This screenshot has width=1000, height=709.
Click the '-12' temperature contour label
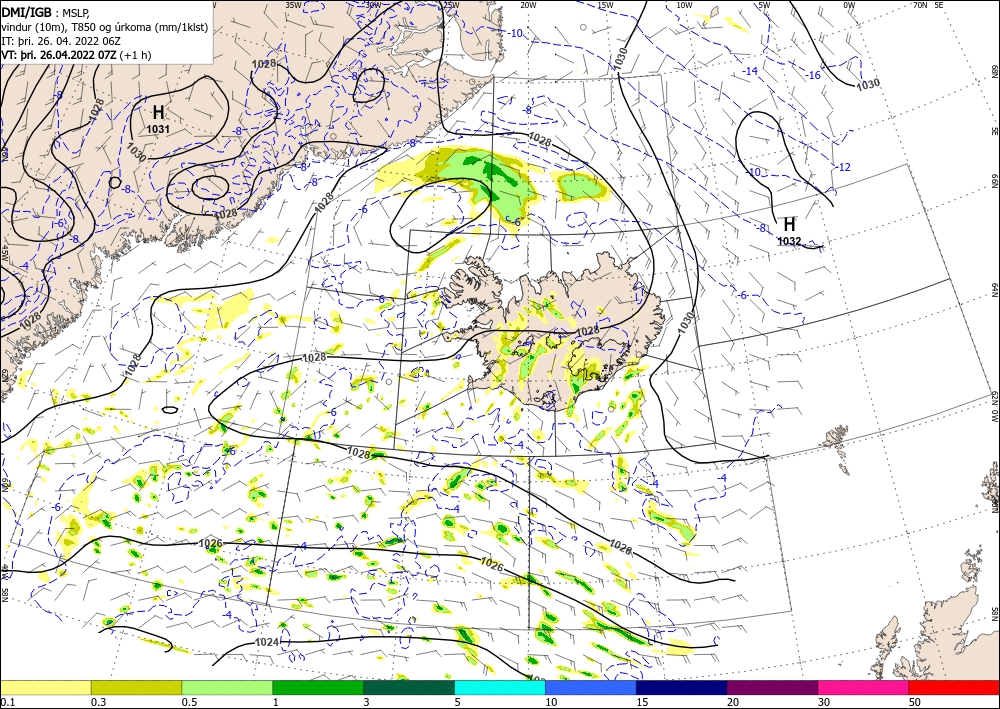(843, 167)
